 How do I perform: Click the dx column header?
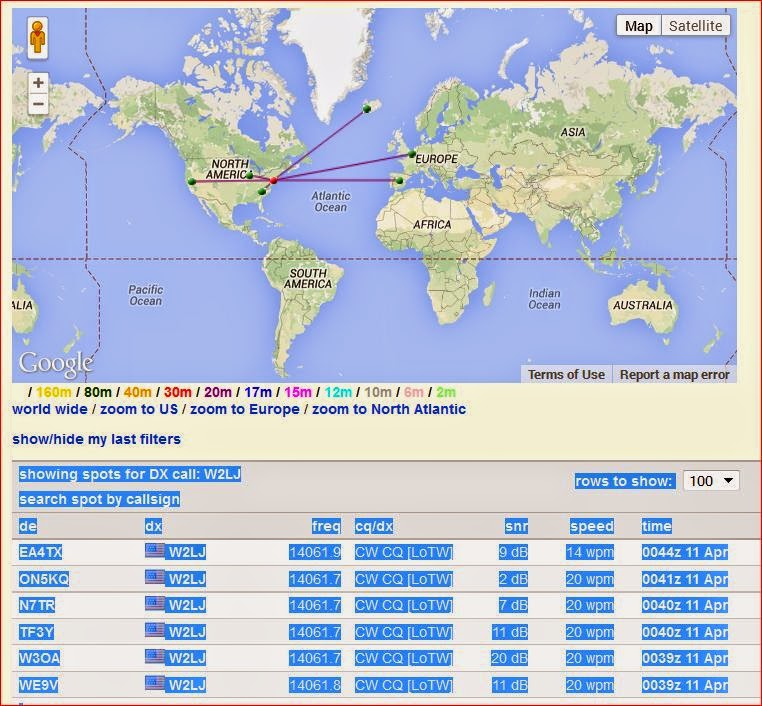pos(154,526)
